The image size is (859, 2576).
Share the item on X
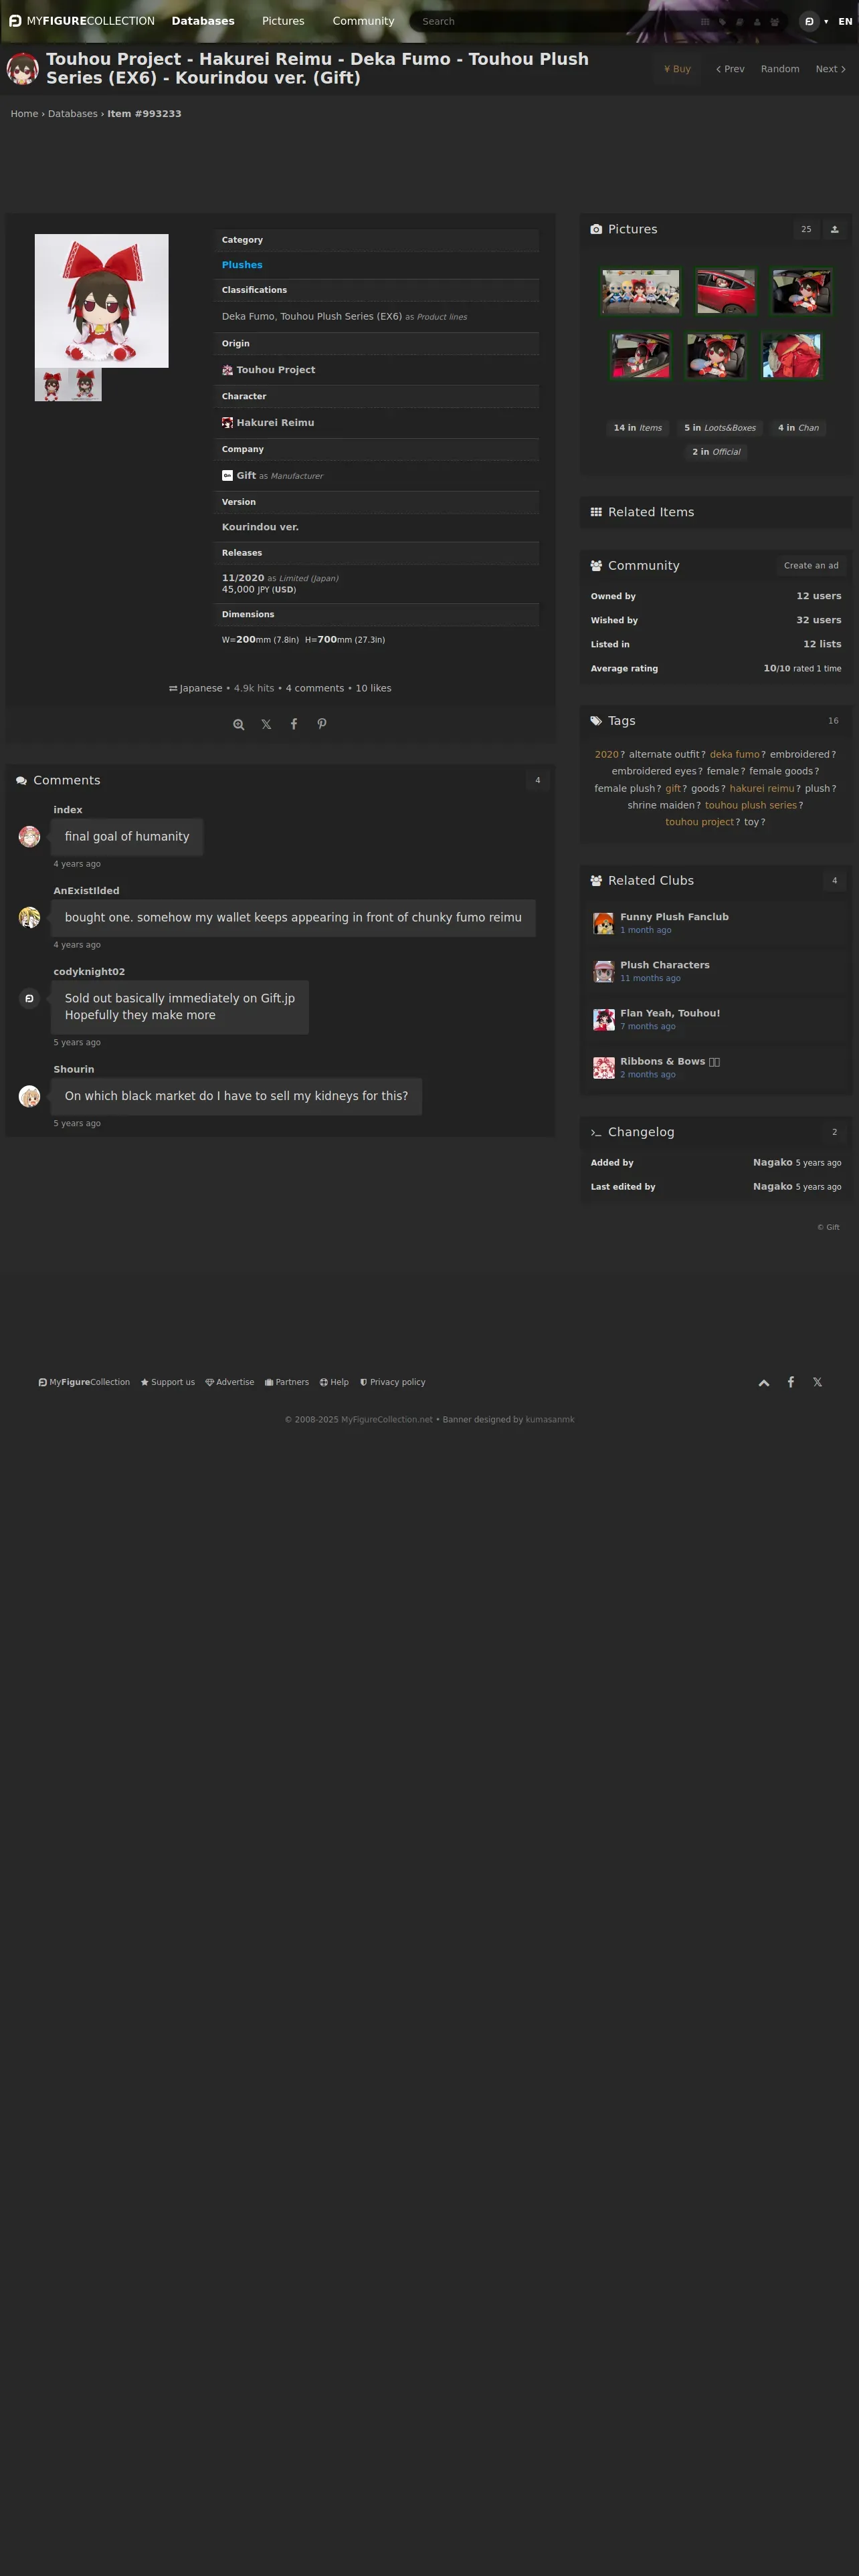[x=266, y=724]
